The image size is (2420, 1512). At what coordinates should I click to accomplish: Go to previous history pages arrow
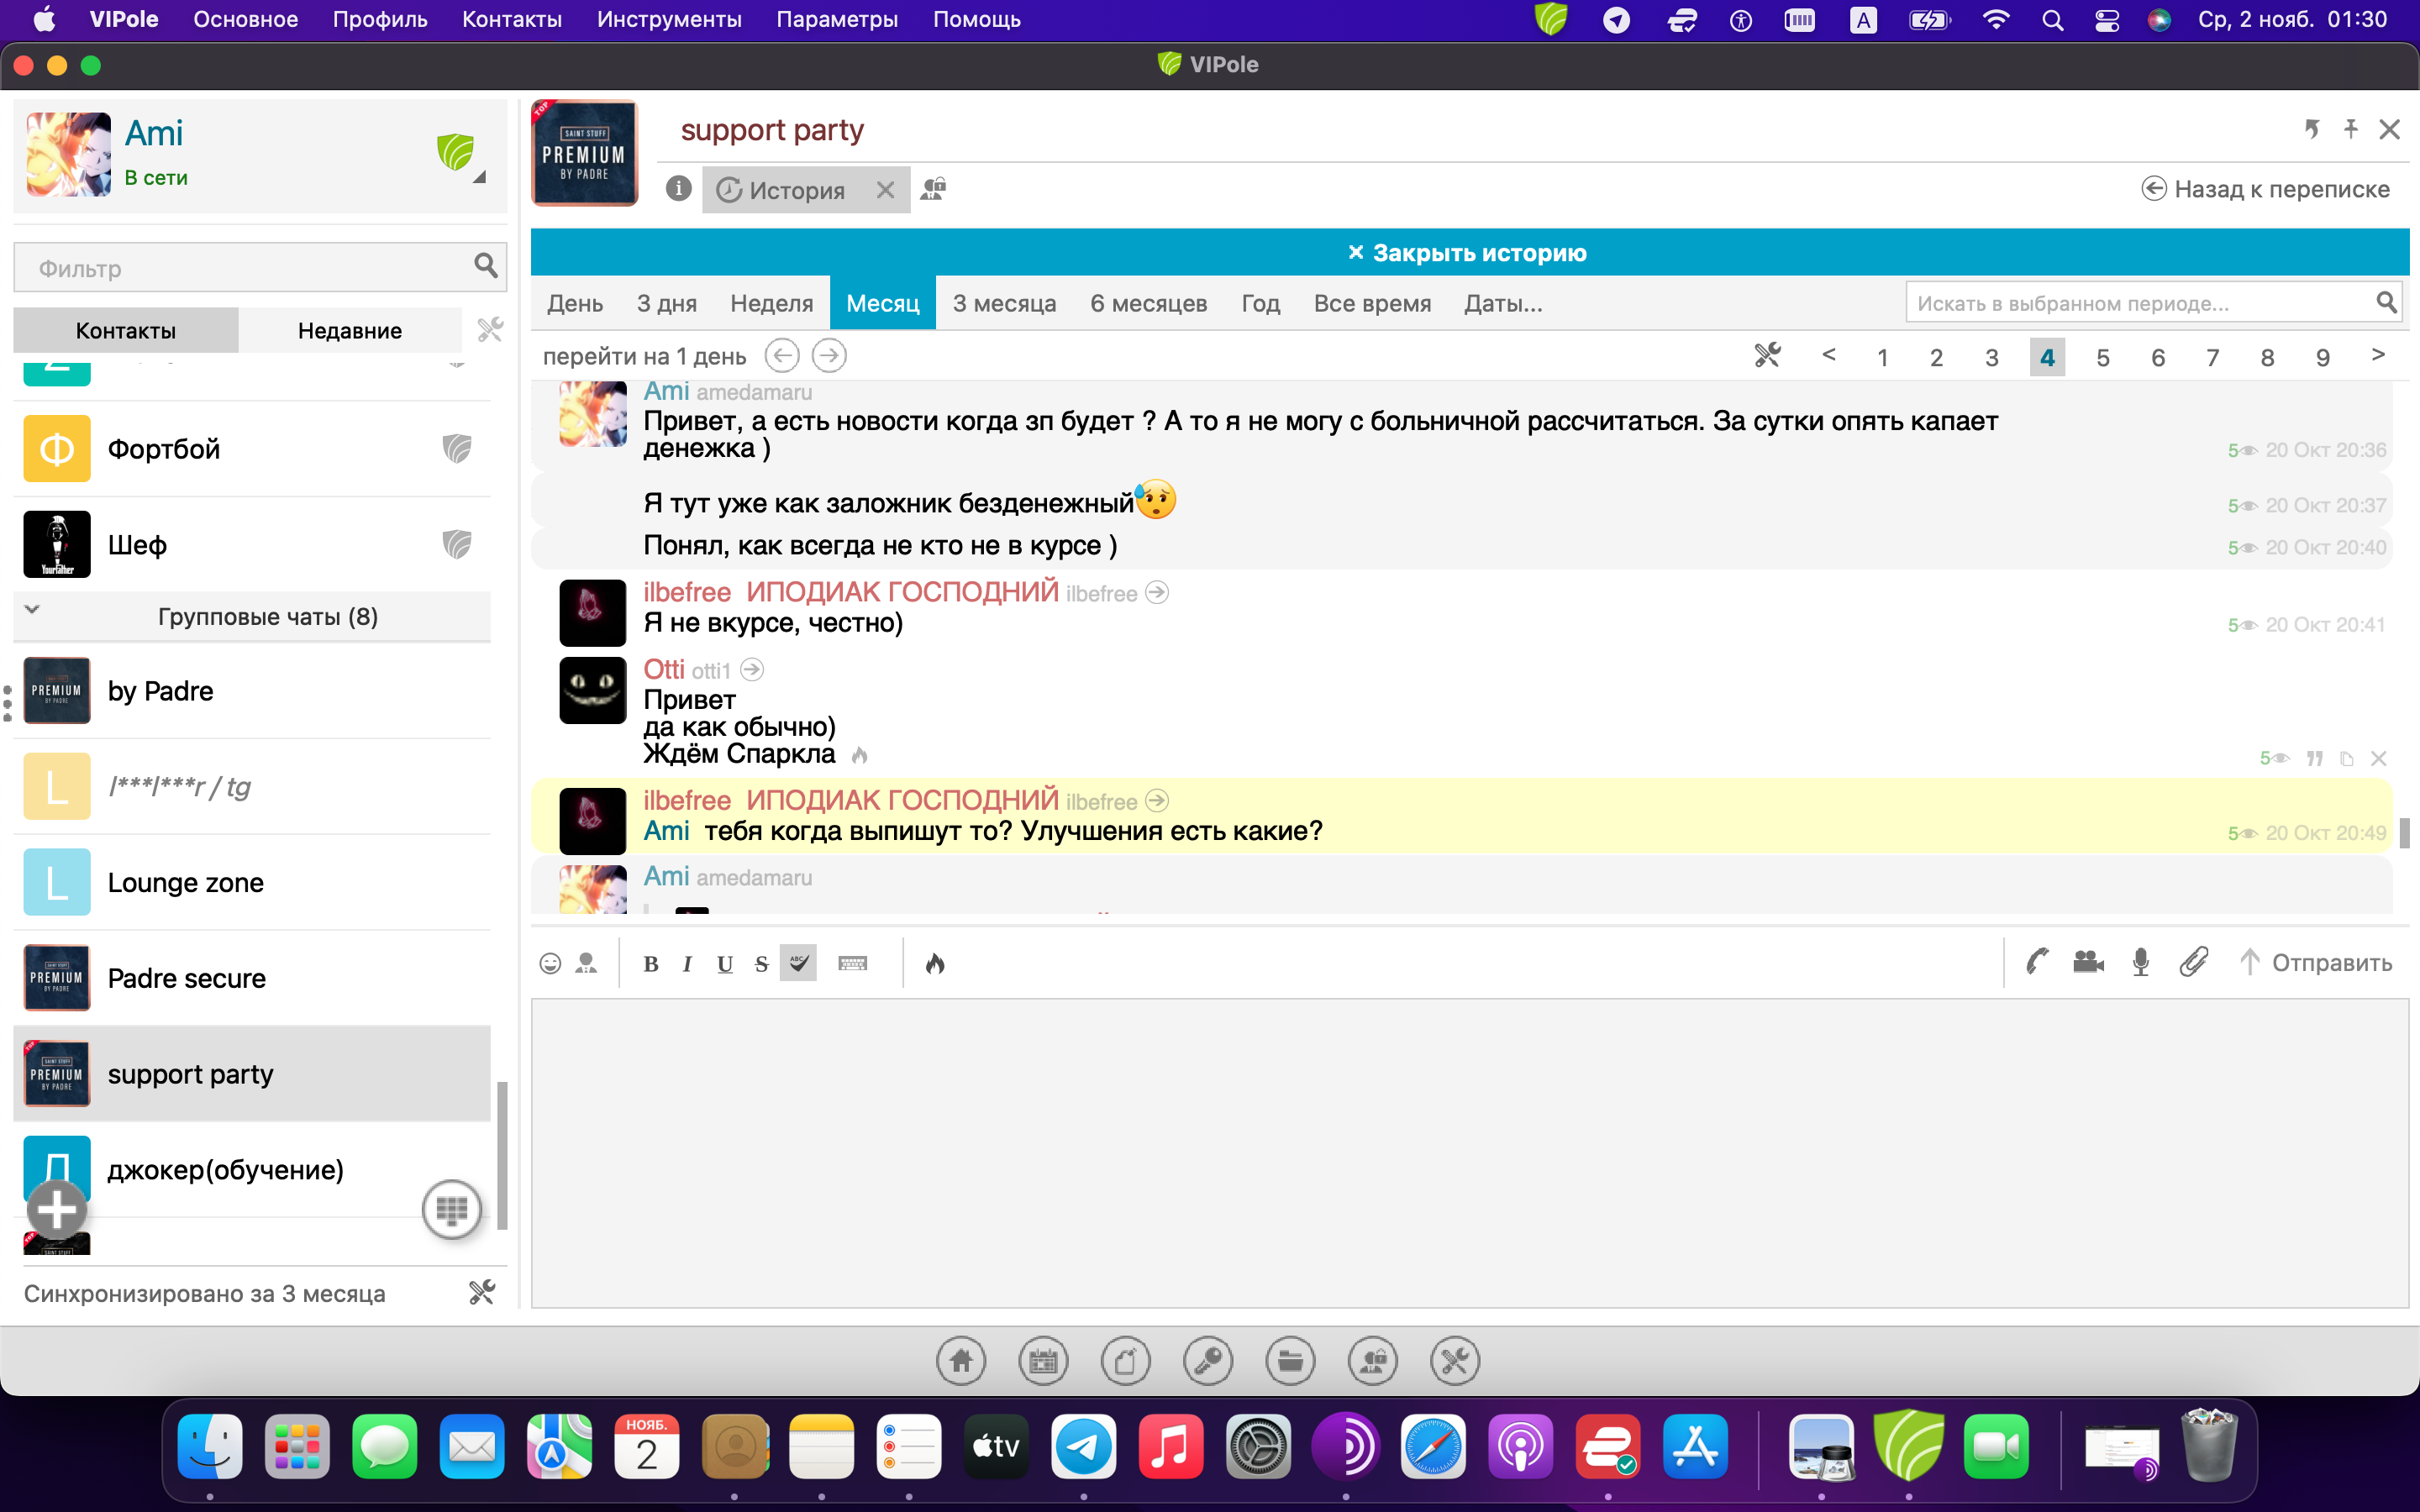pyautogui.click(x=1828, y=355)
